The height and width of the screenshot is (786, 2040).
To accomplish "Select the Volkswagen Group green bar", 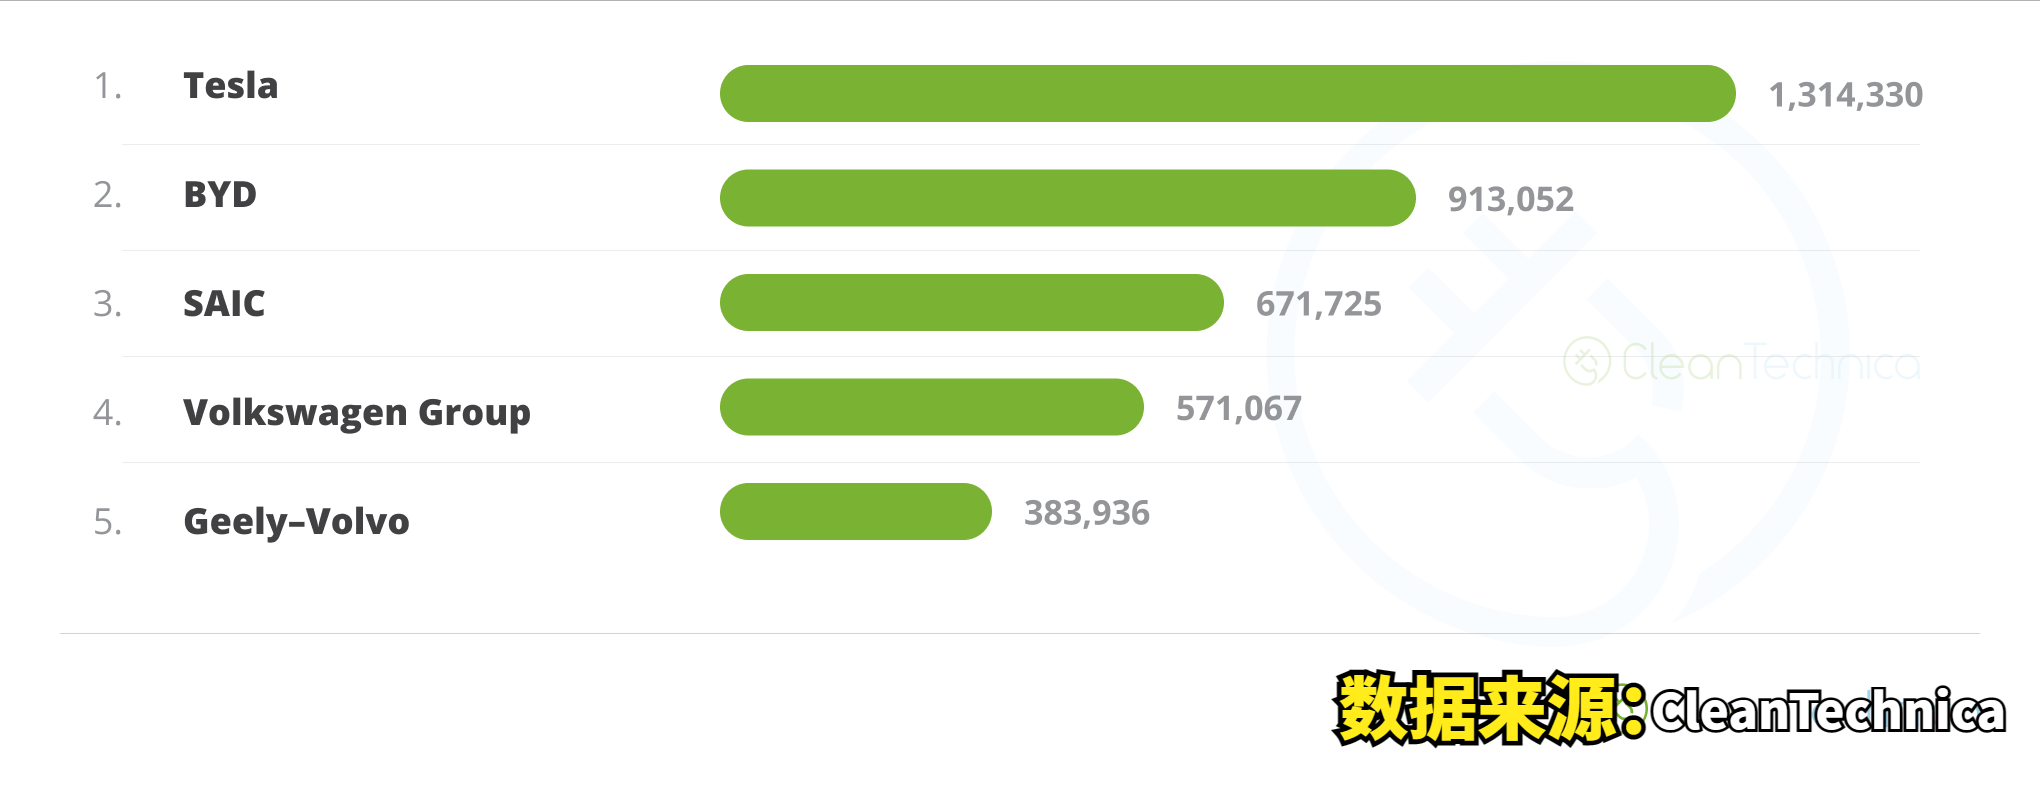I will 932,407.
